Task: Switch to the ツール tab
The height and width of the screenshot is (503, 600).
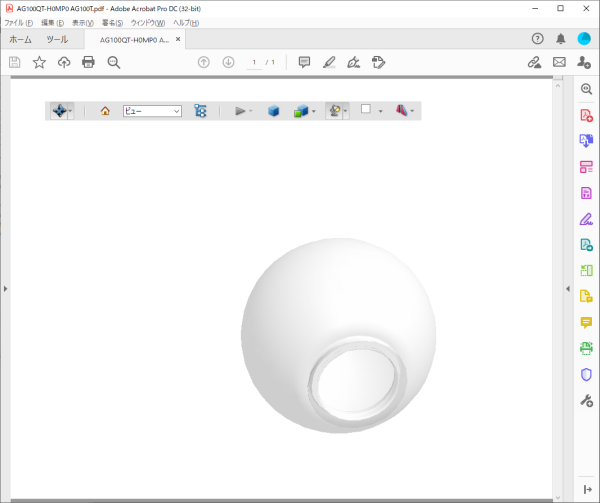Action: point(58,40)
